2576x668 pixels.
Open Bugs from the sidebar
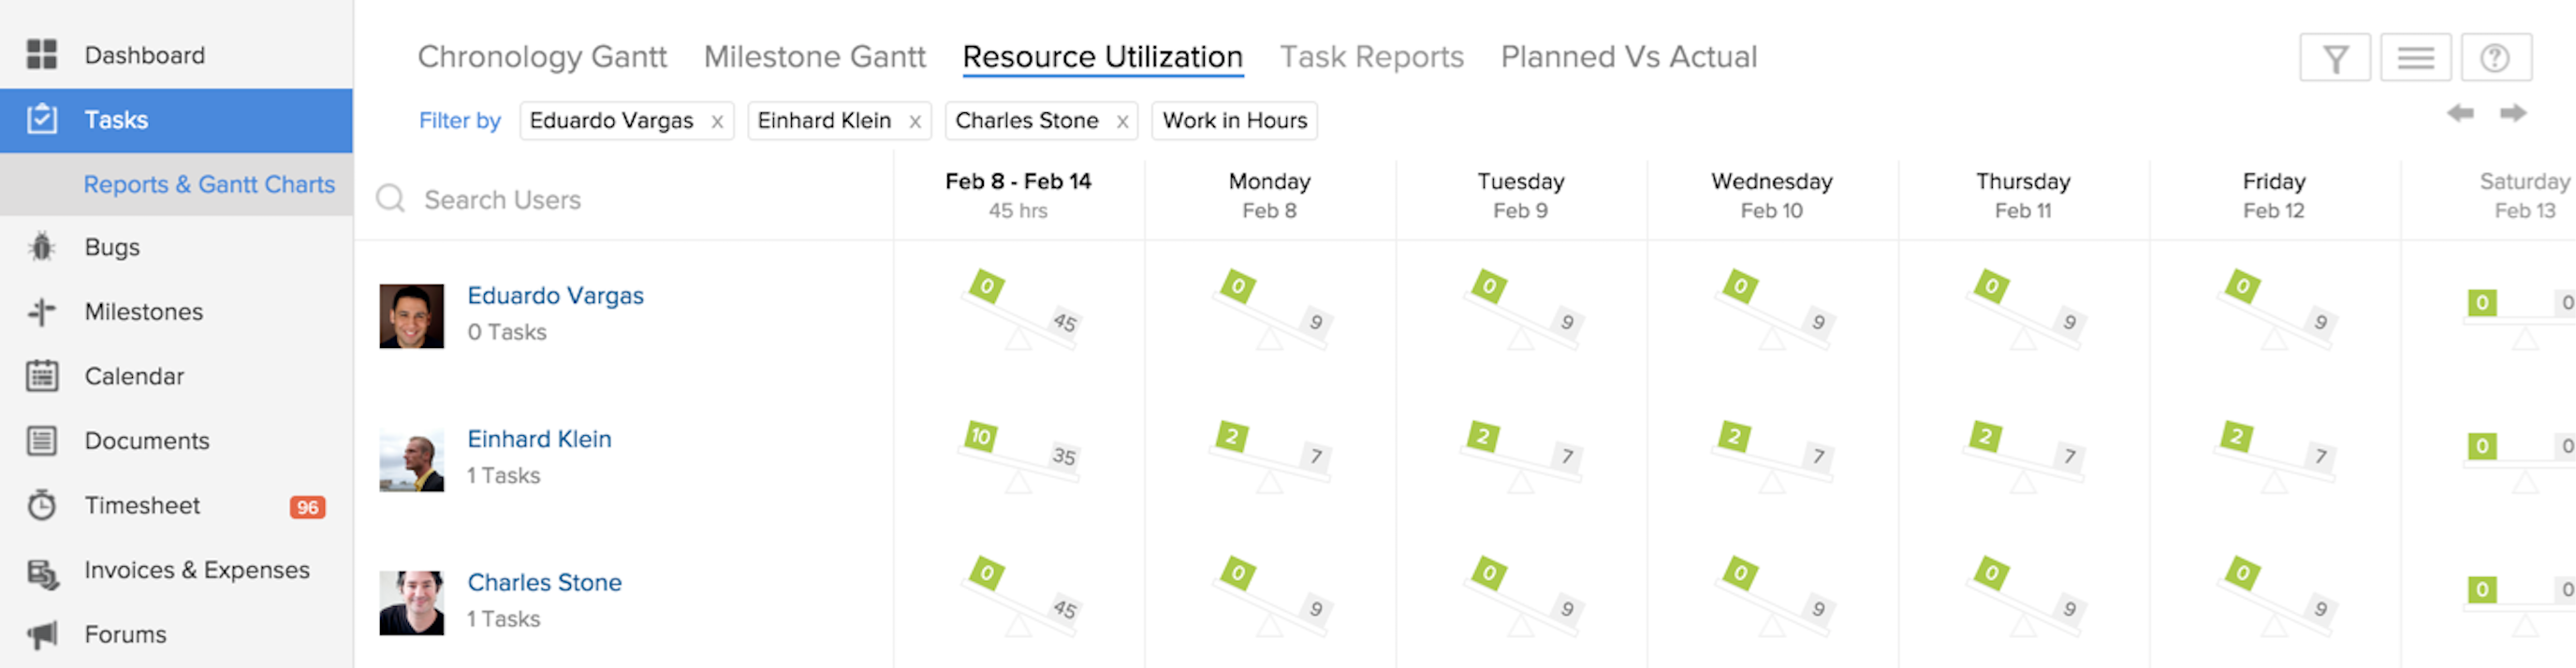coord(112,247)
